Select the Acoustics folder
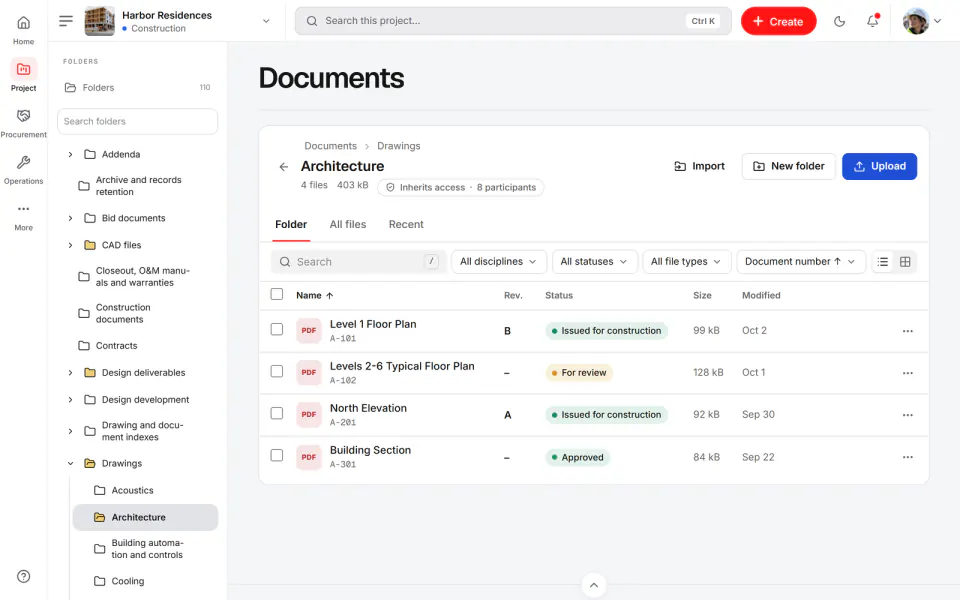Image resolution: width=960 pixels, height=600 pixels. 144,490
